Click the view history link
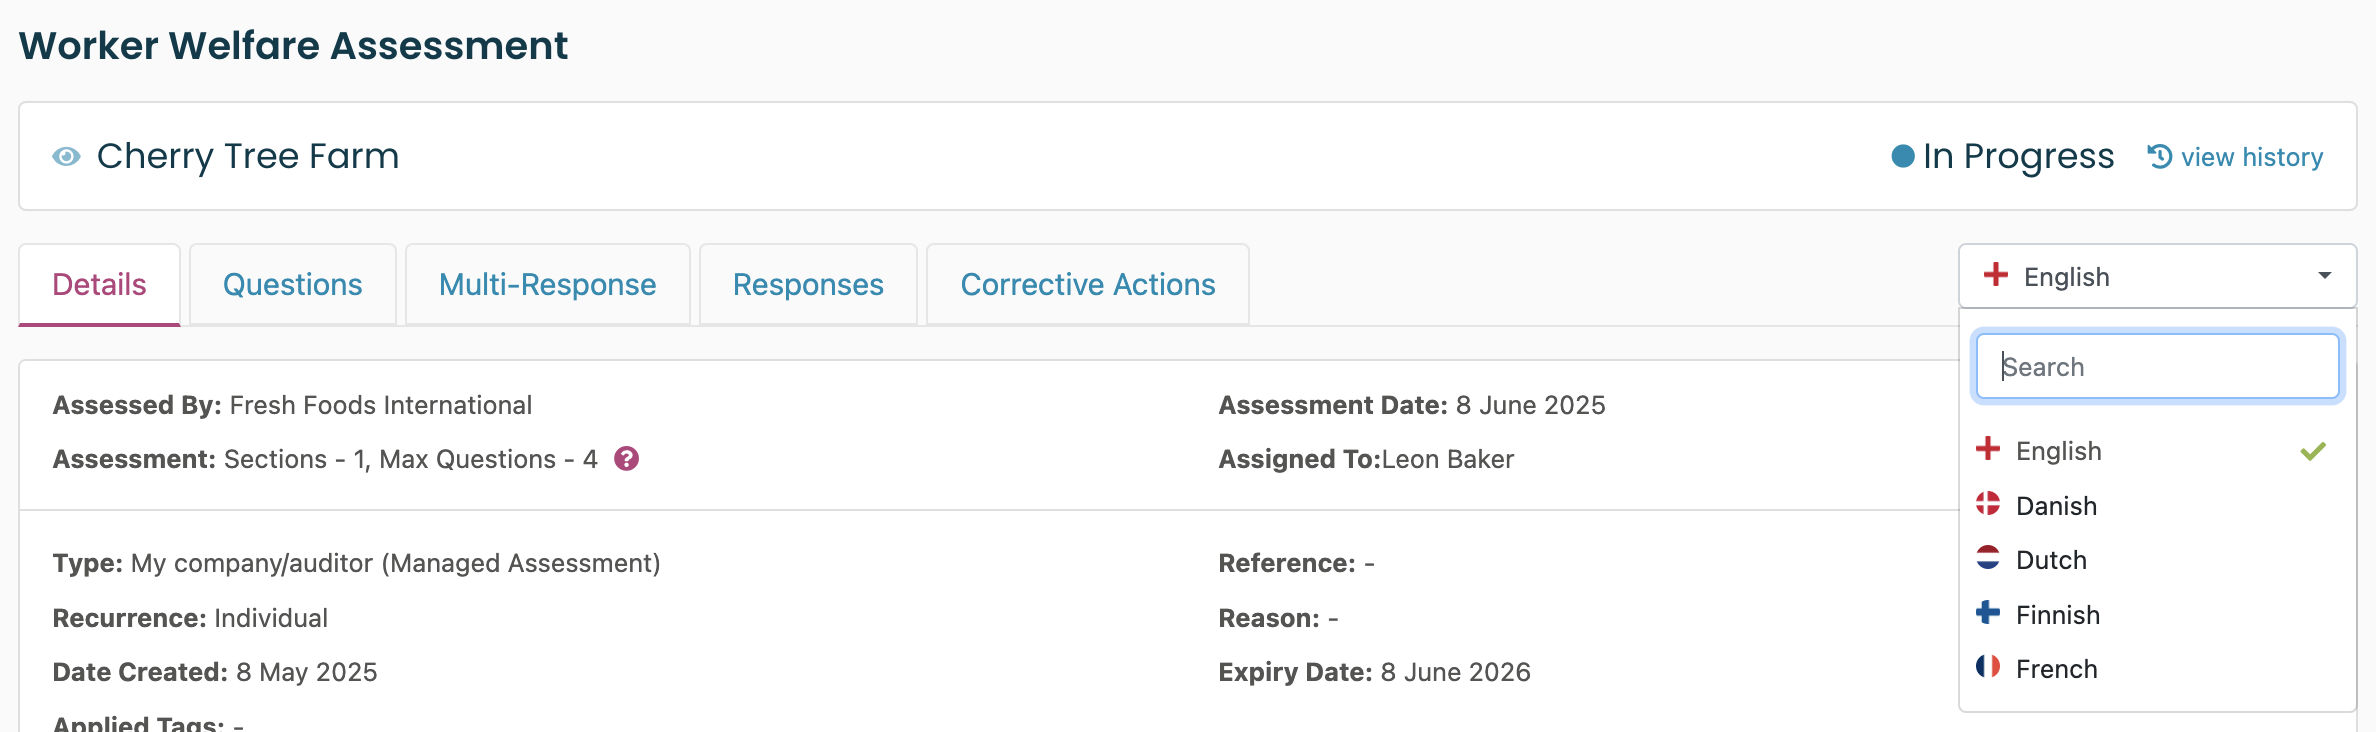 [x=2251, y=157]
